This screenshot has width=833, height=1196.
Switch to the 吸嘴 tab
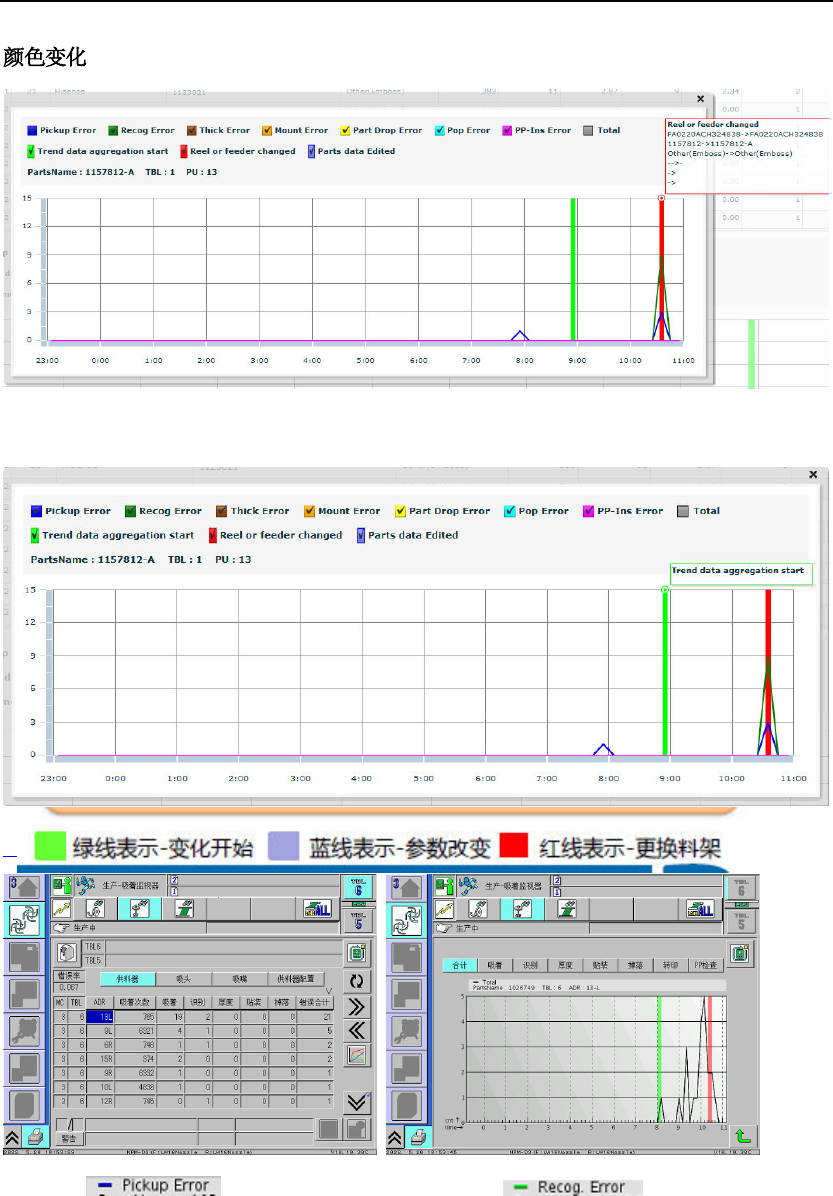click(240, 979)
